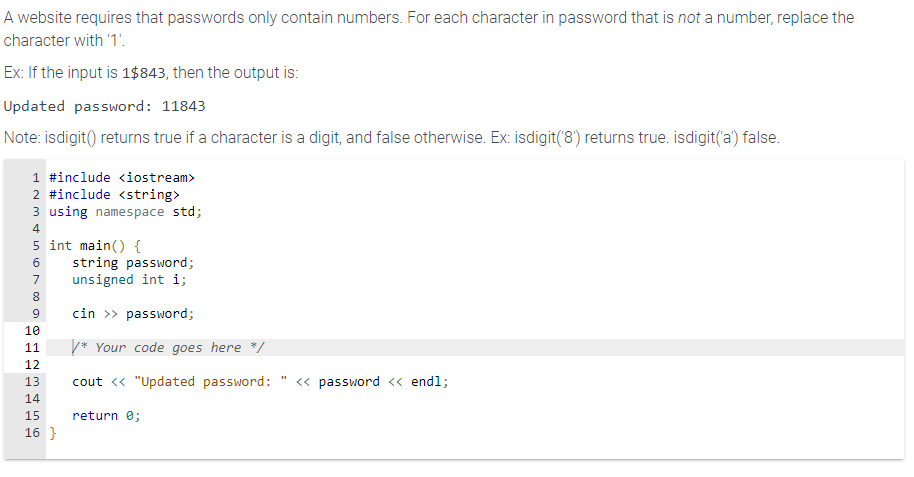Click the editable line 11 code comment
This screenshot has height=477, width=914.
(168, 348)
